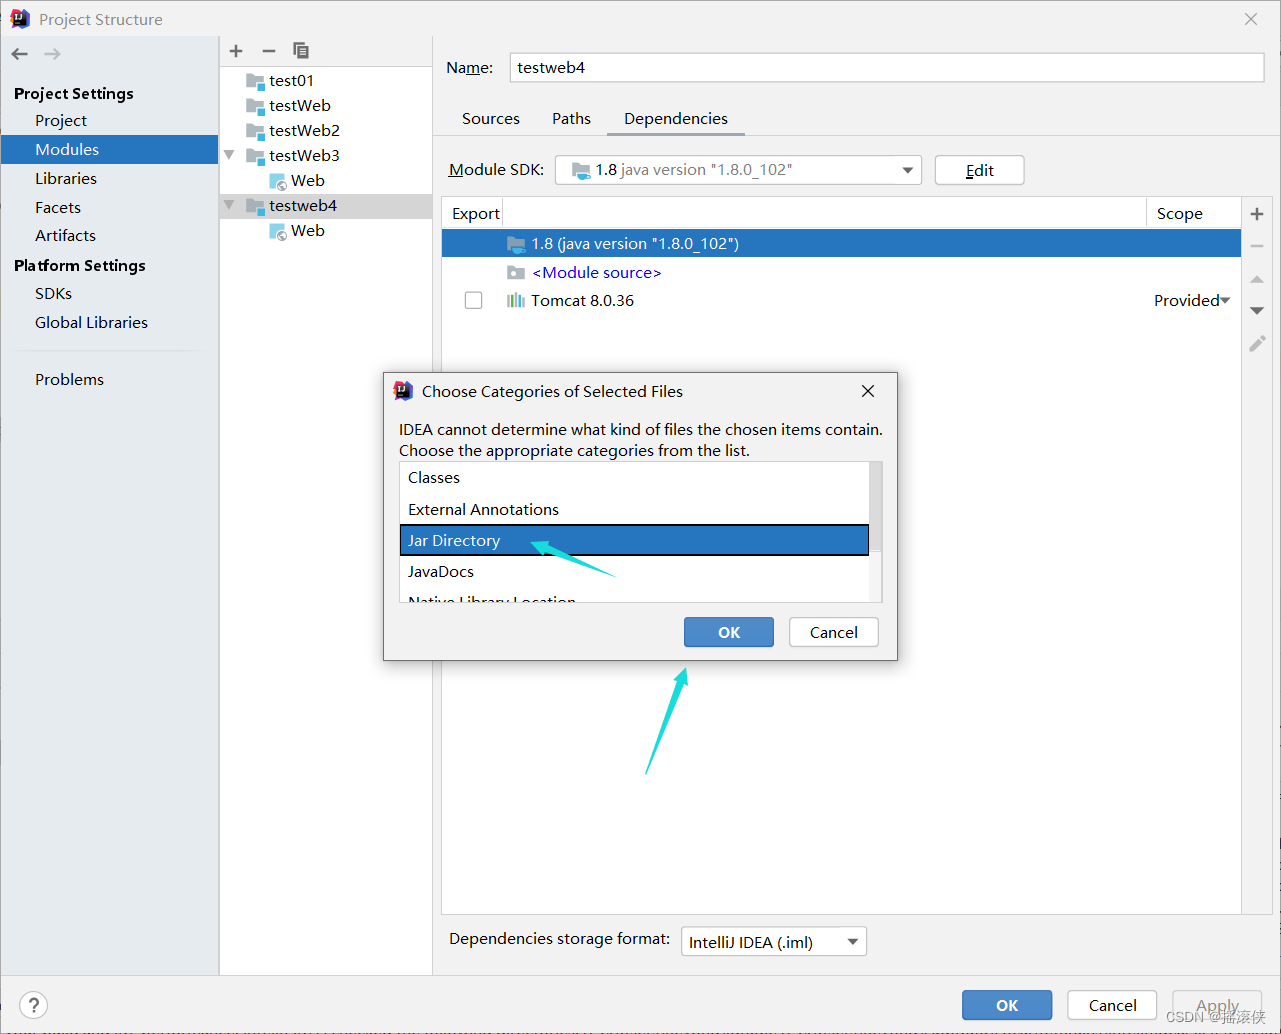The height and width of the screenshot is (1034, 1281).
Task: Click the back navigation arrow
Action: 20,54
